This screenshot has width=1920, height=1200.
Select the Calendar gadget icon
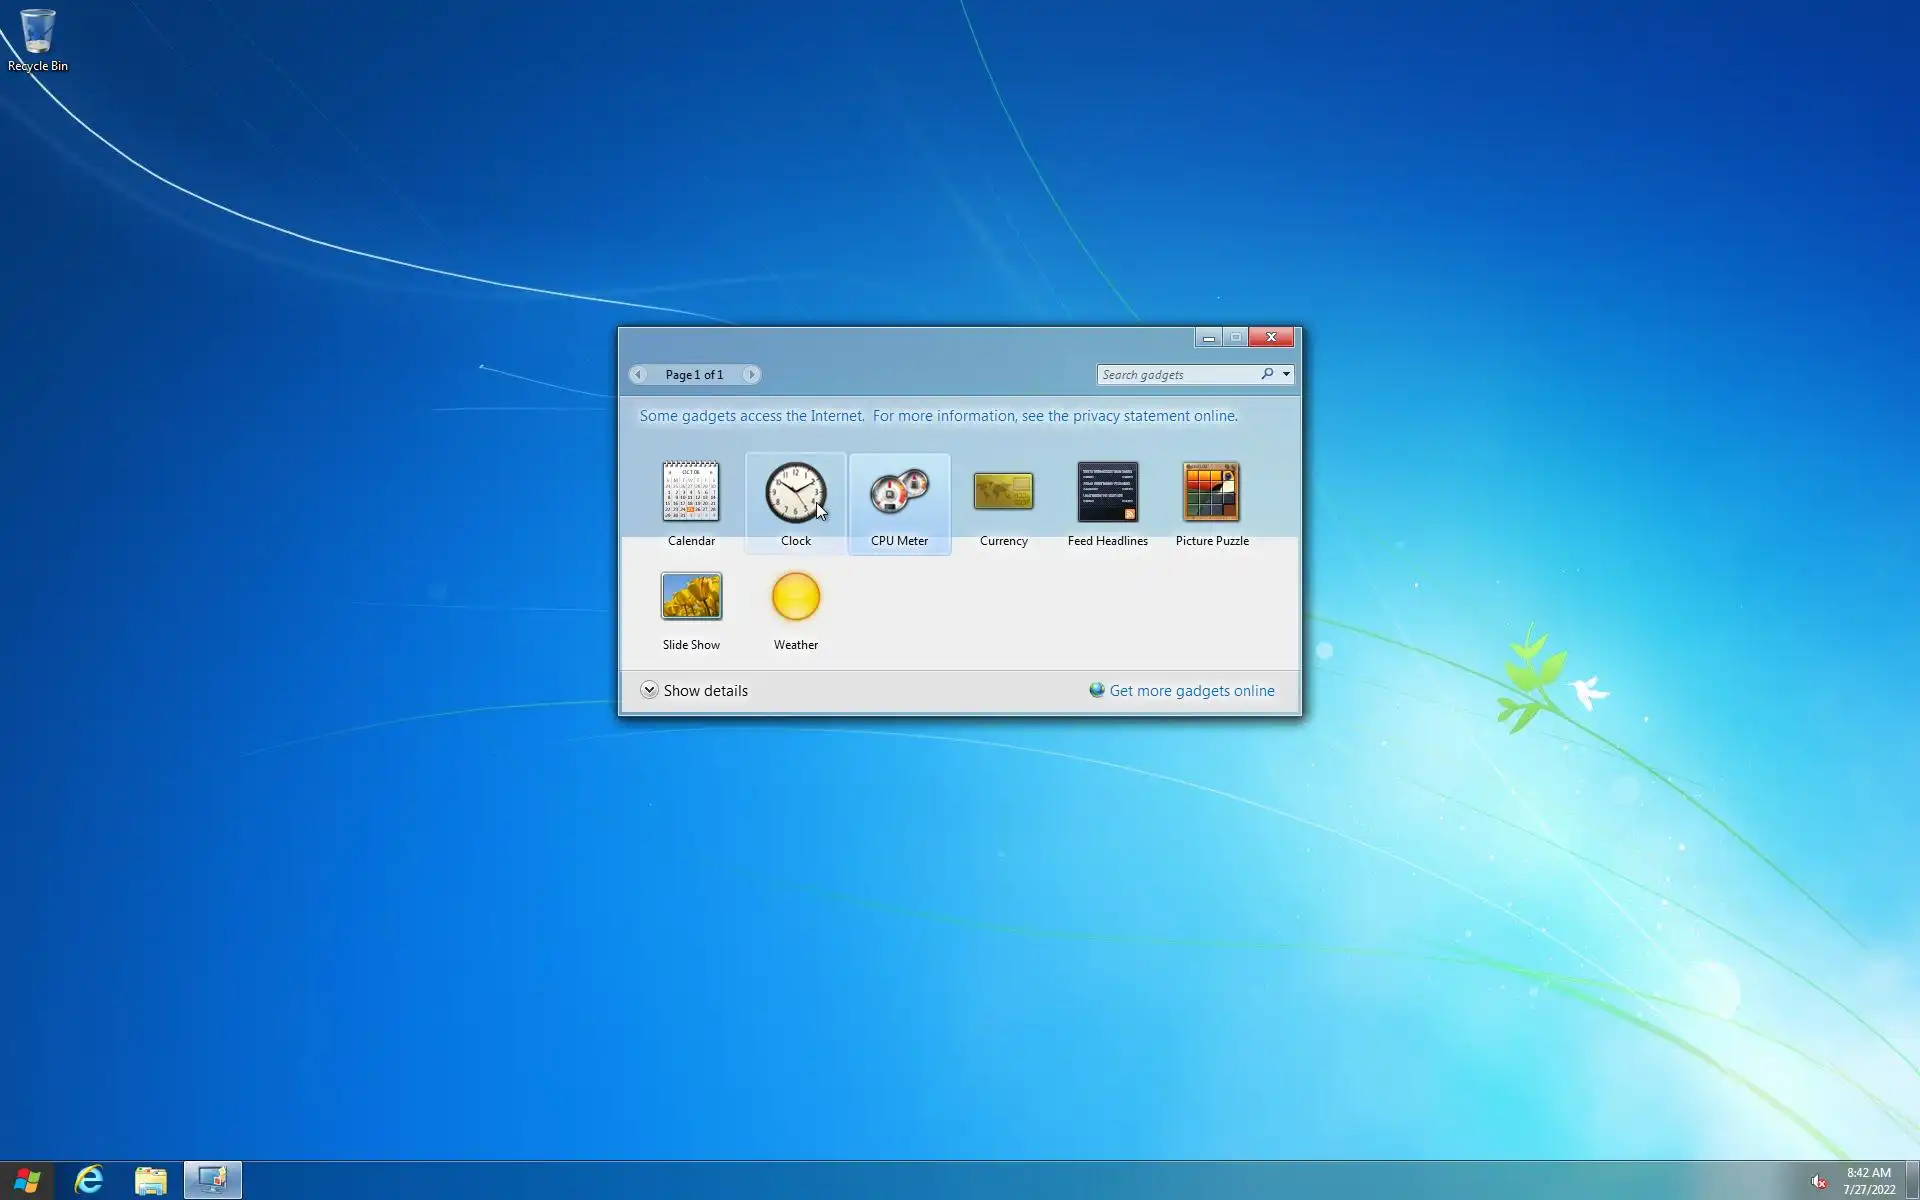tap(691, 492)
